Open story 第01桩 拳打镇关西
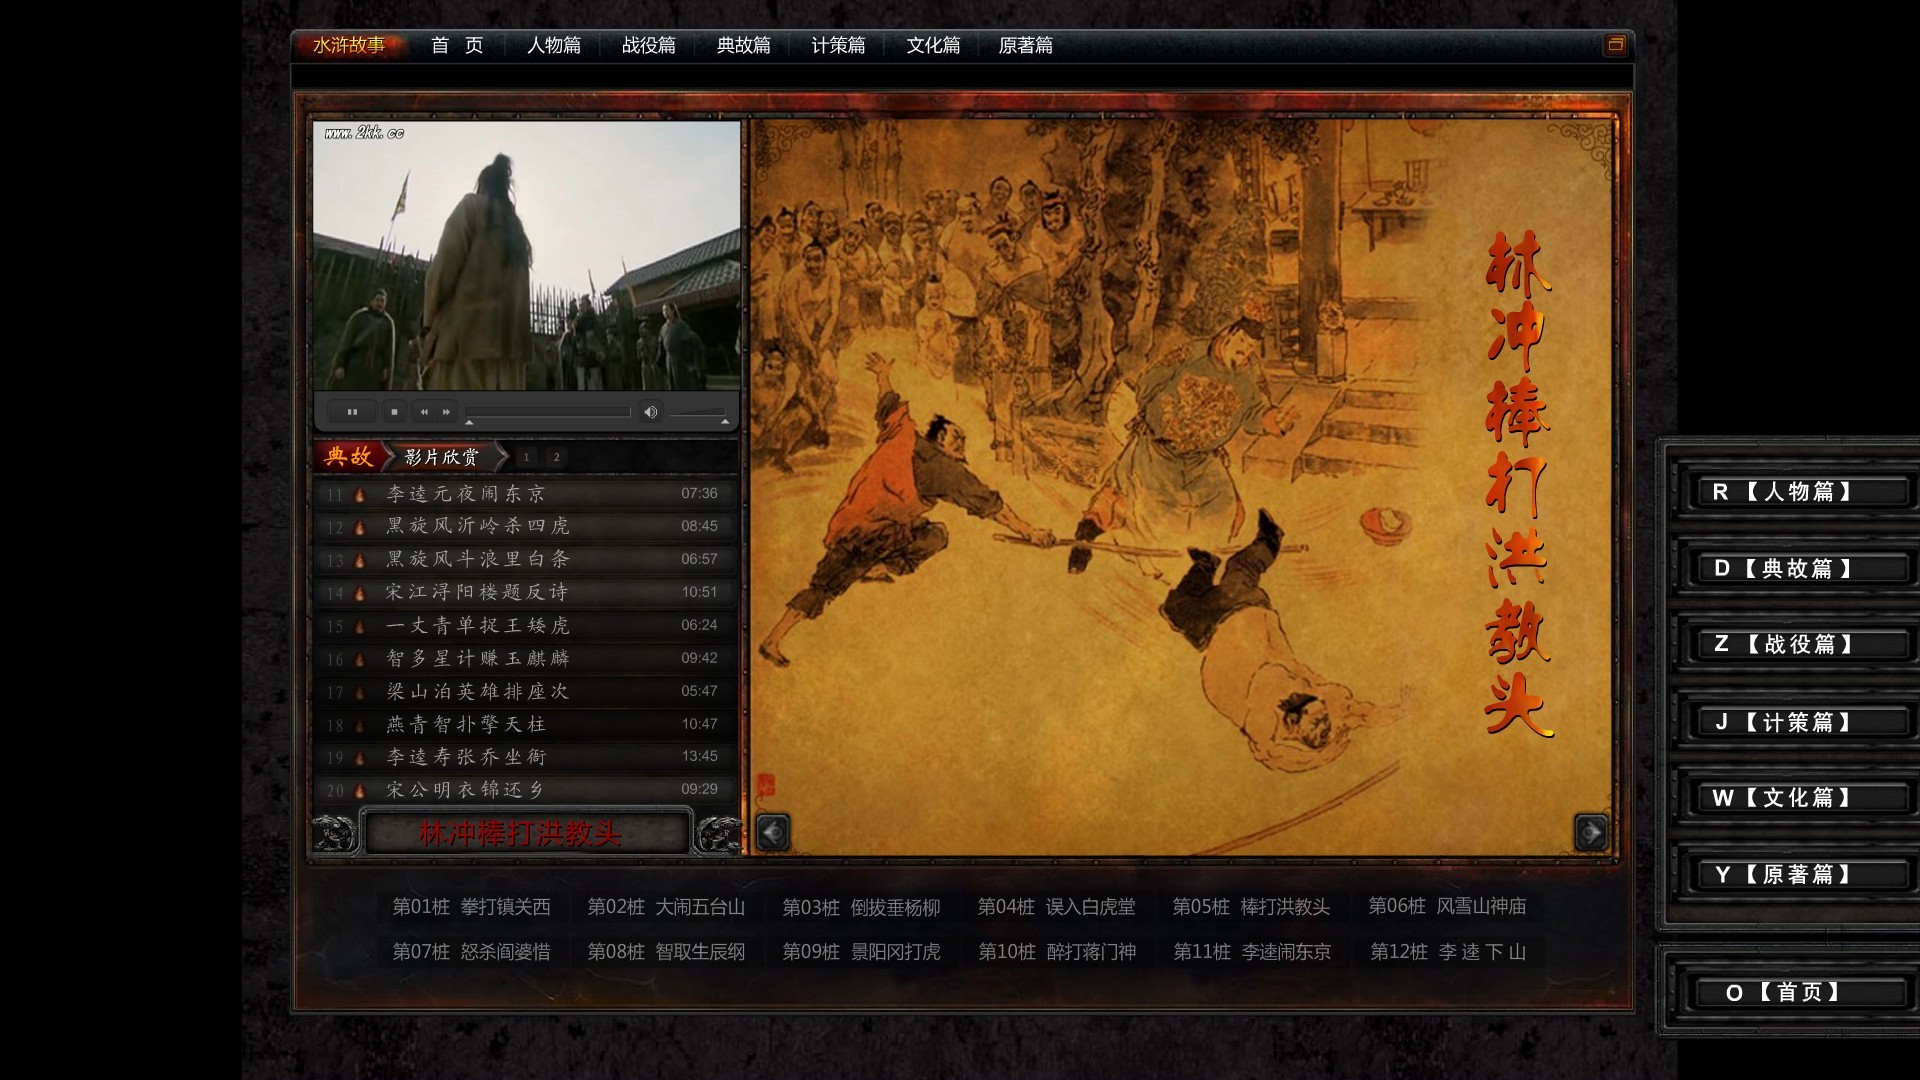This screenshot has height=1080, width=1920. pyautogui.click(x=471, y=907)
